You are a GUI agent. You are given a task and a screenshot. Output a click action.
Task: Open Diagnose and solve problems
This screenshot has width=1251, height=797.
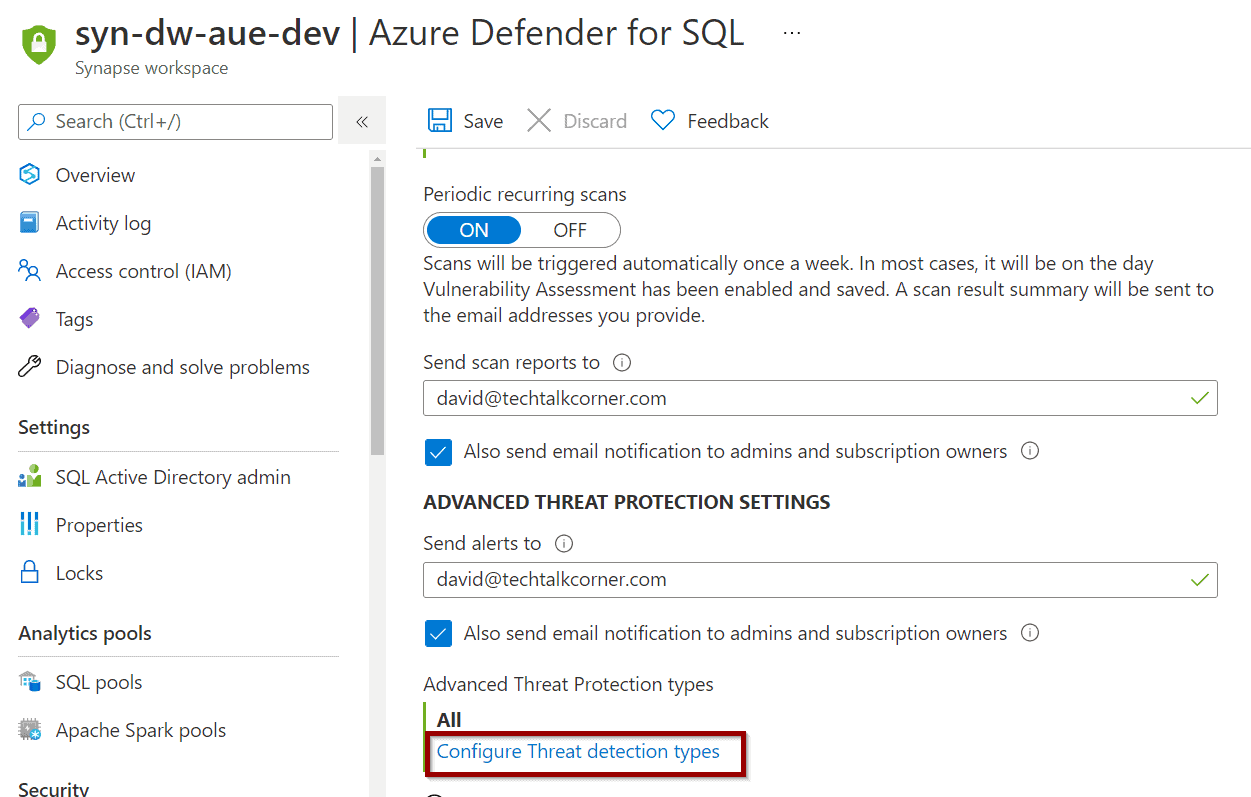click(x=183, y=367)
